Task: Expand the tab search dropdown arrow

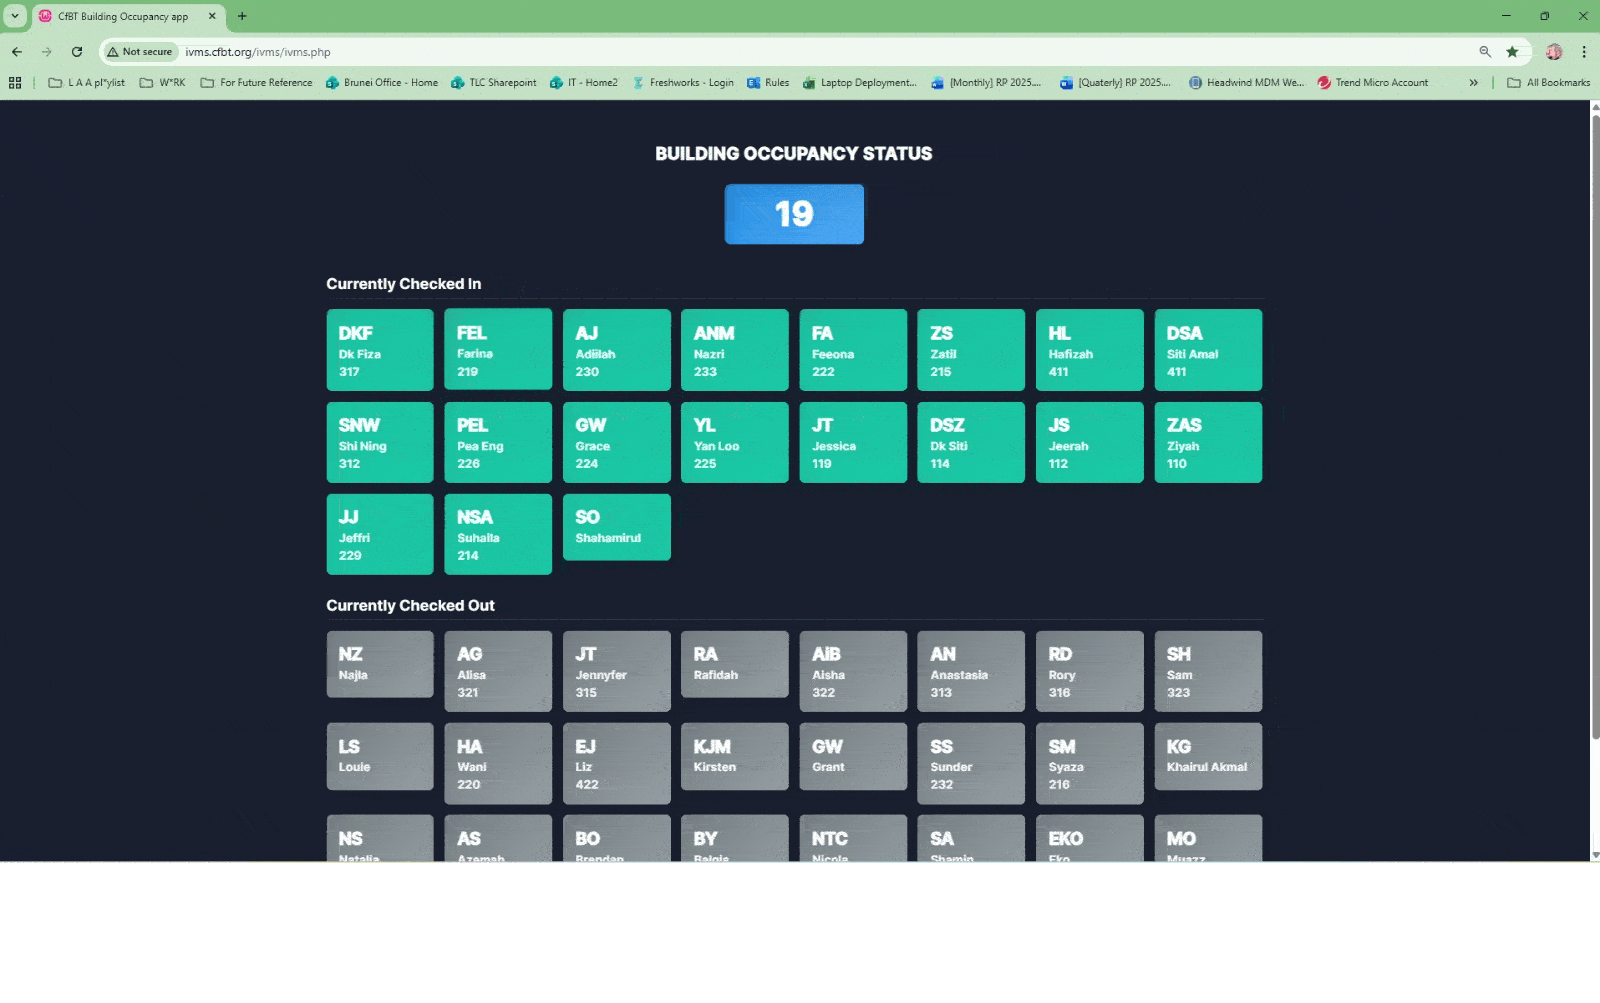Action: [15, 16]
